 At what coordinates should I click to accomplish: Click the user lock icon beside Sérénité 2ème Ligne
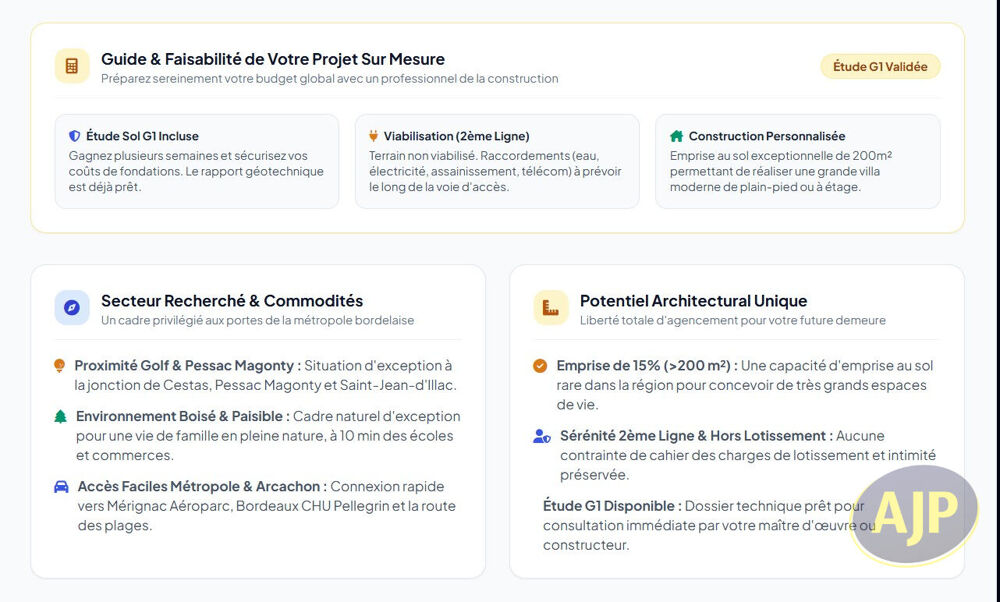[x=541, y=436]
